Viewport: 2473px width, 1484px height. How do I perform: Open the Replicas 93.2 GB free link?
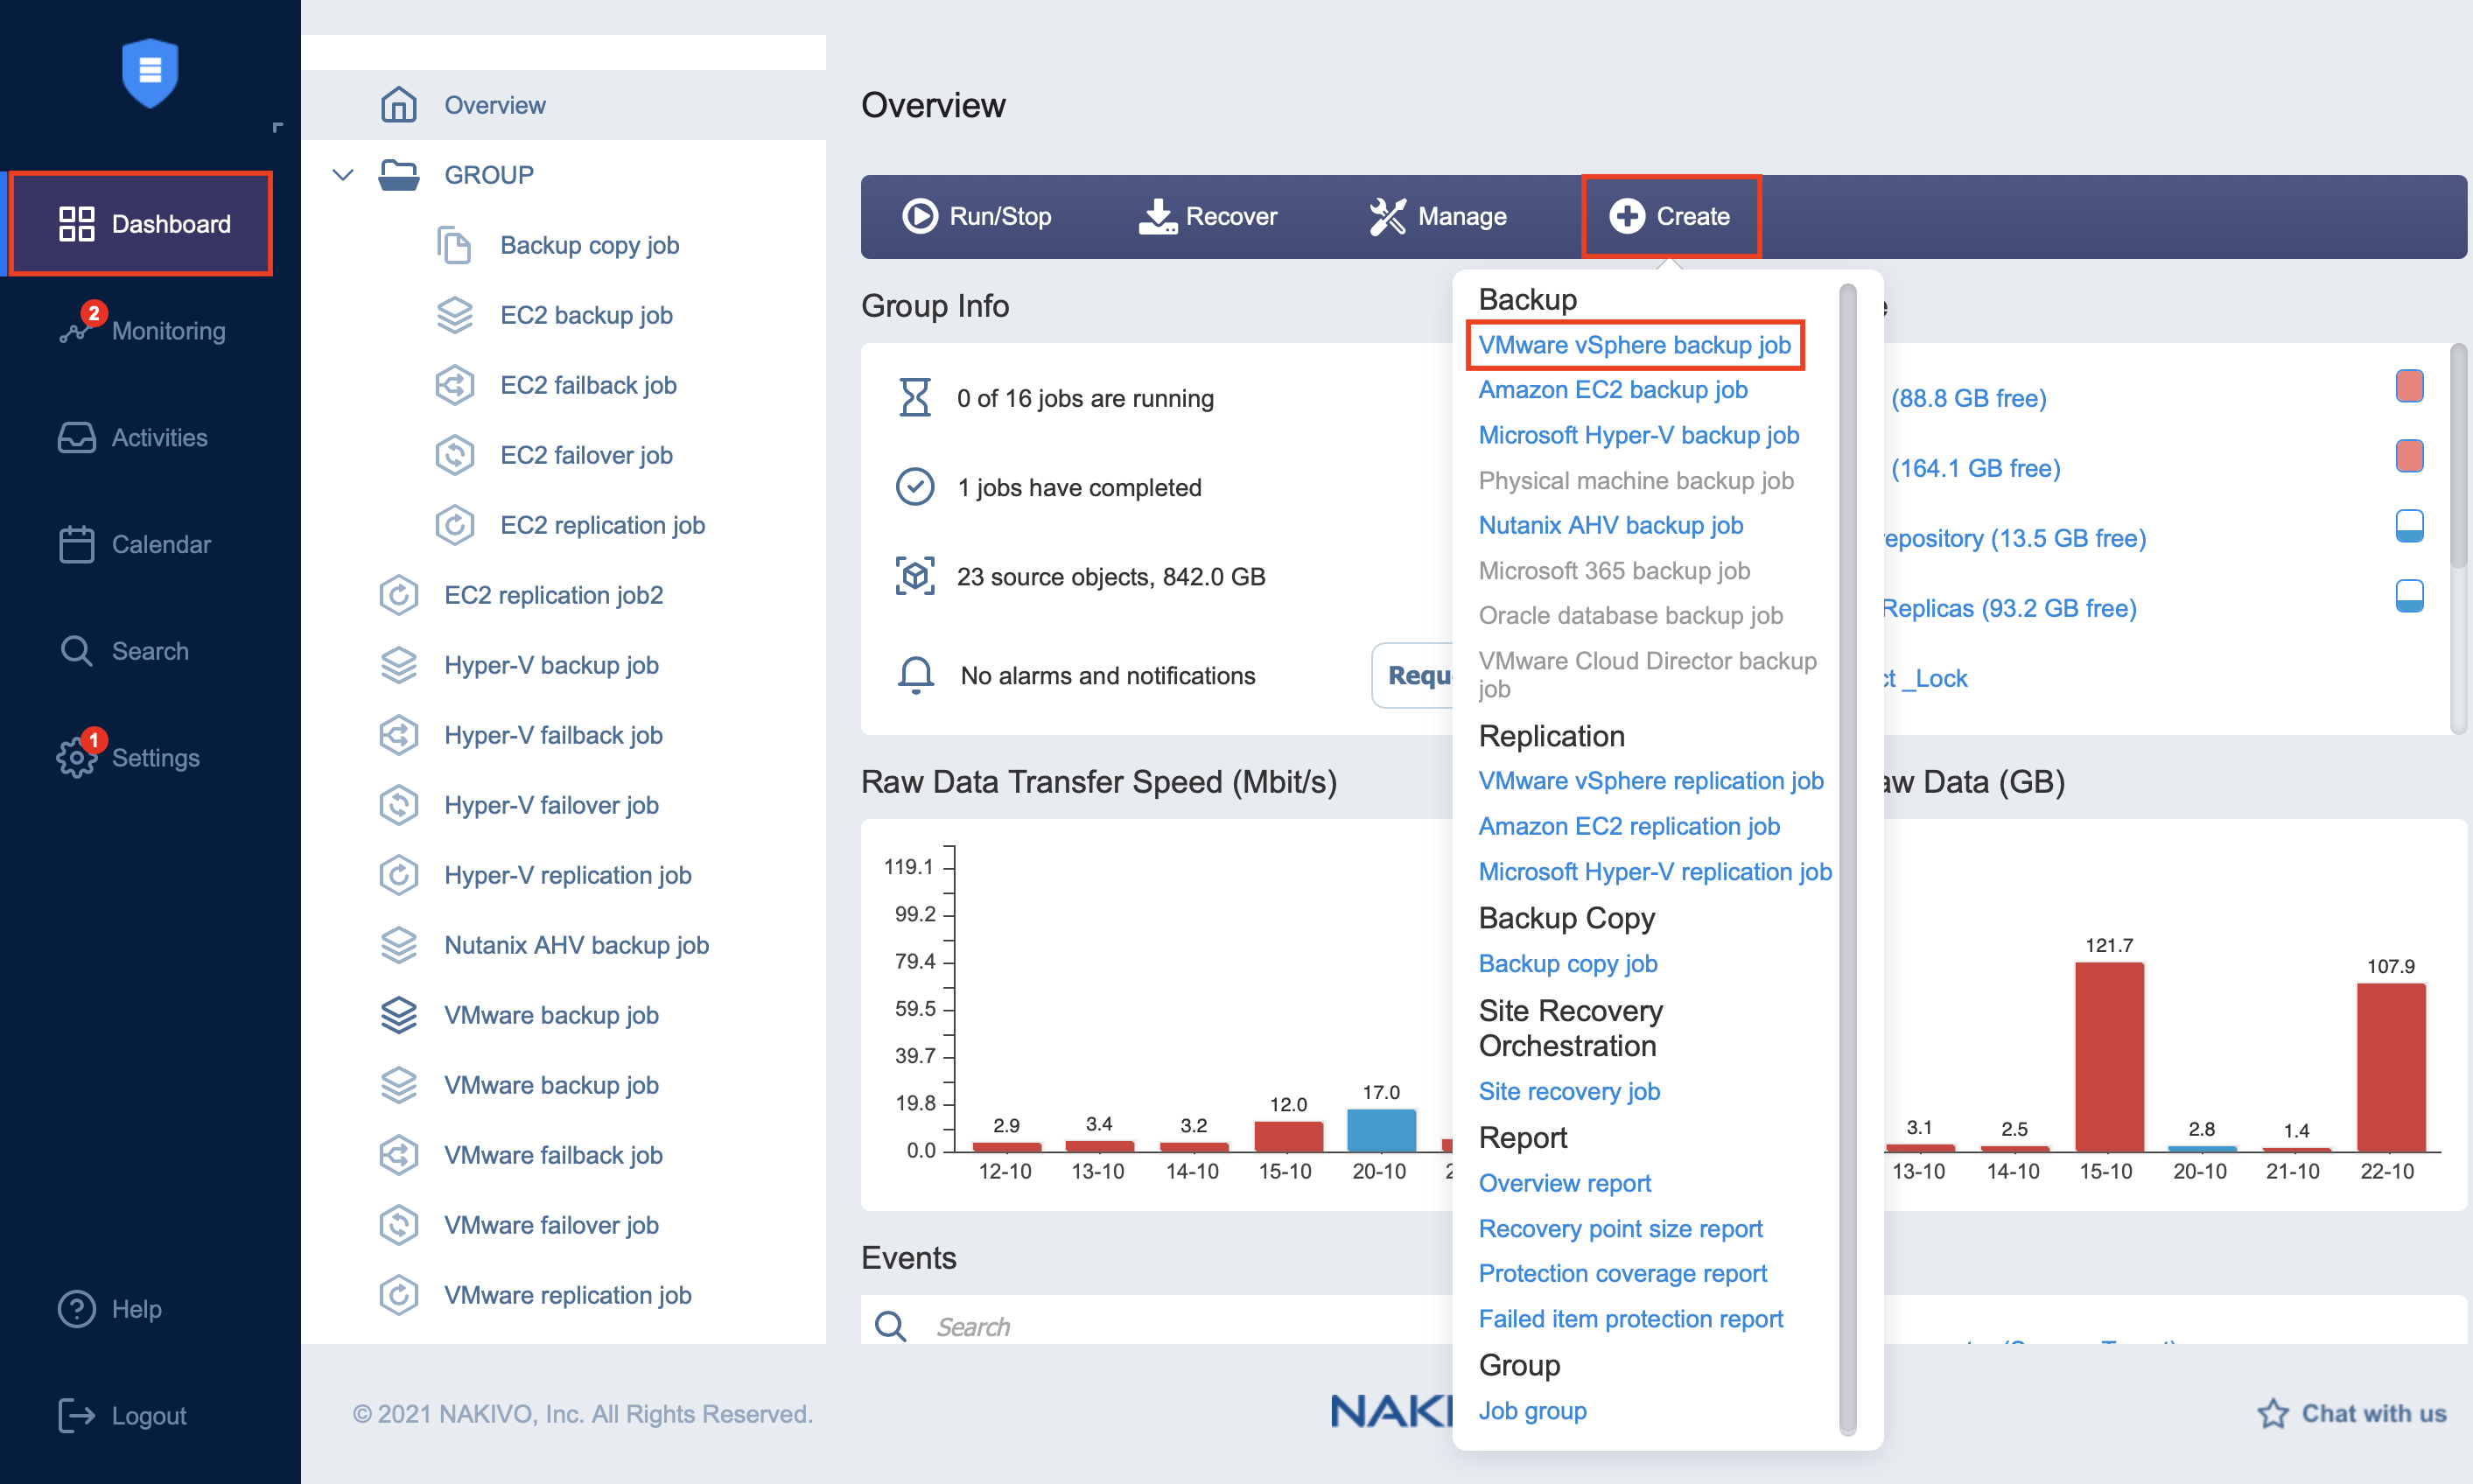pos(2009,608)
